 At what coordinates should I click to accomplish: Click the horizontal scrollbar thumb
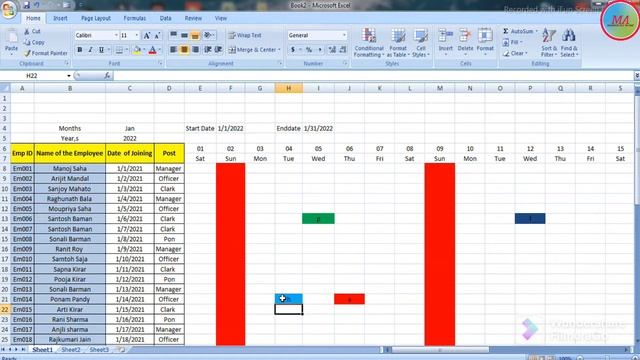click(x=440, y=350)
